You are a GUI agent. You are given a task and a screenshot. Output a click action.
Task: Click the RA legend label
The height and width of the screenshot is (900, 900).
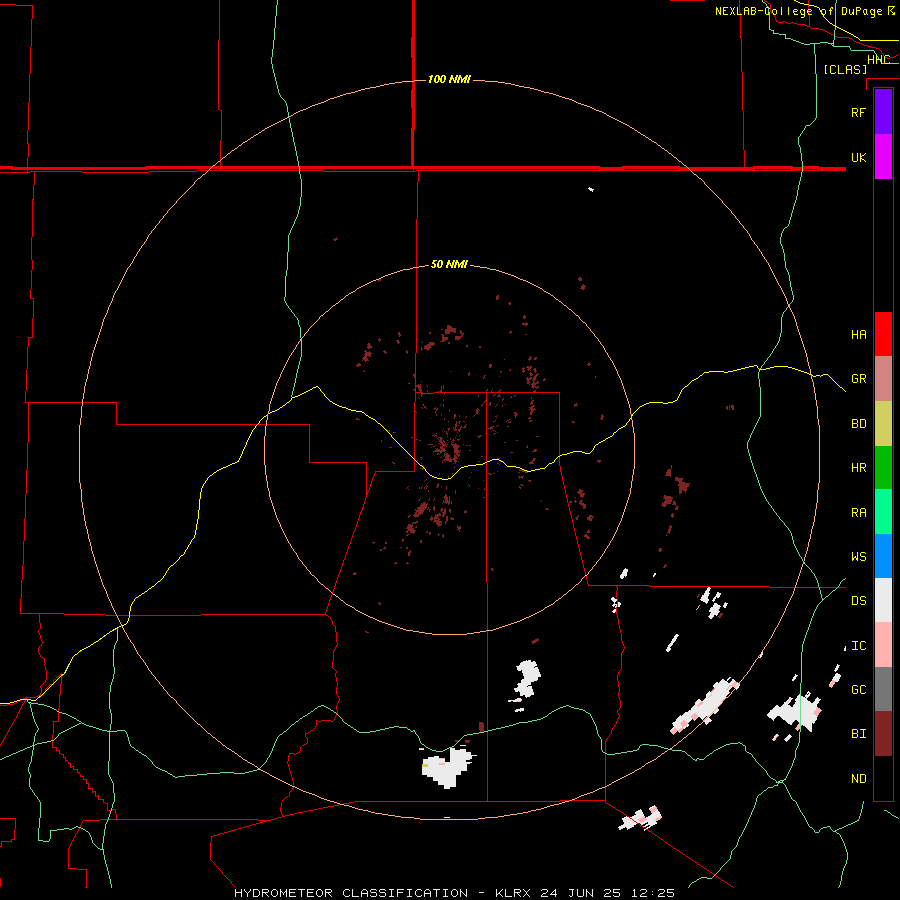[x=858, y=513]
